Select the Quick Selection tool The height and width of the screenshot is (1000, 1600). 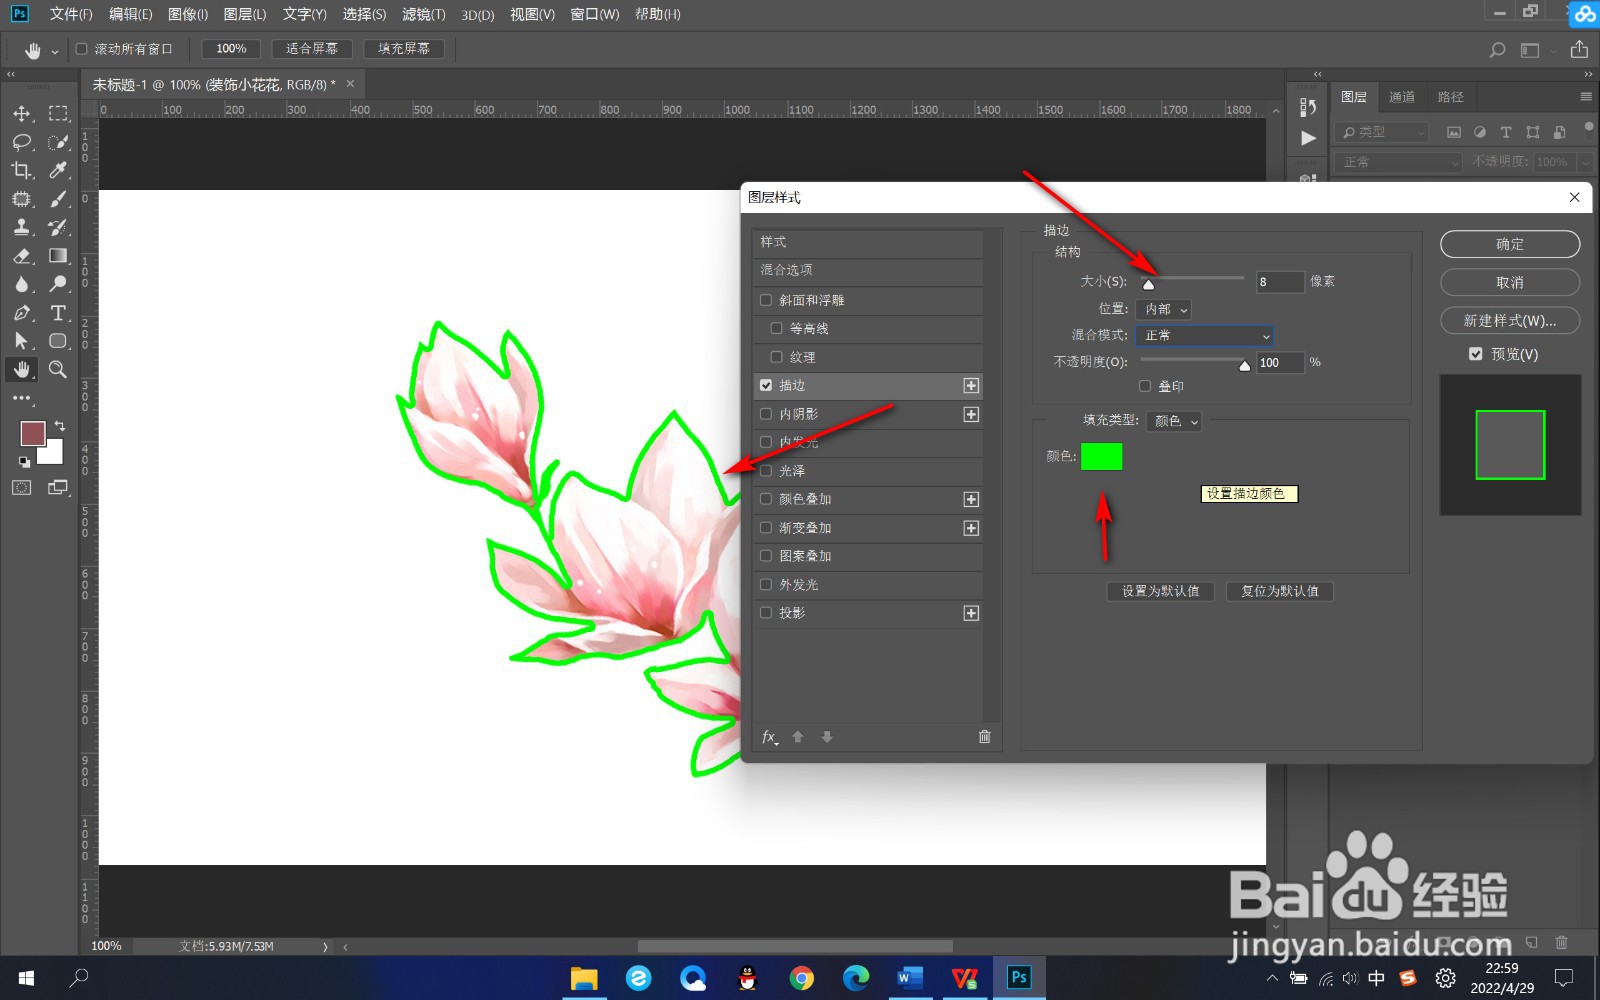pos(58,142)
